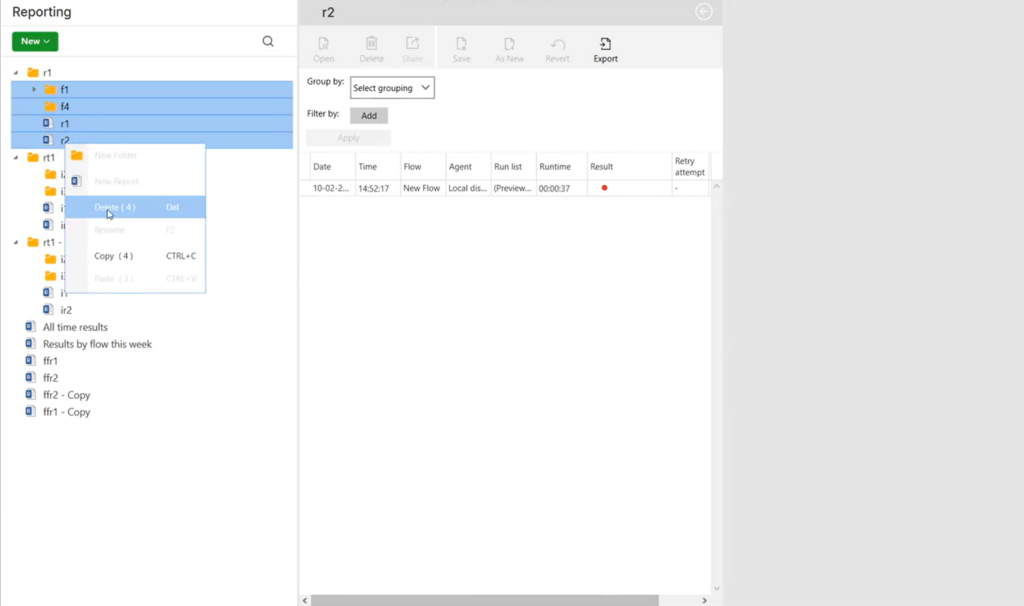Choose Delete (4) from context menu

[x=115, y=207]
